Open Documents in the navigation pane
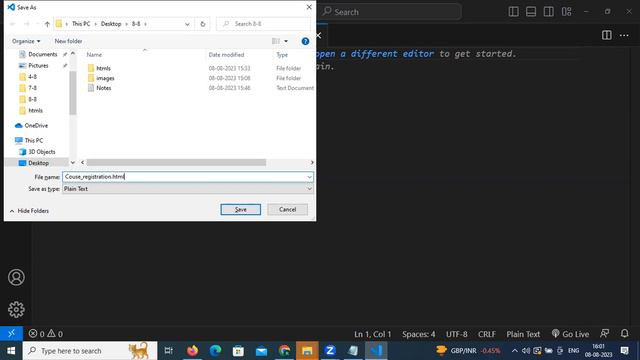The height and width of the screenshot is (360, 640). (x=42, y=54)
